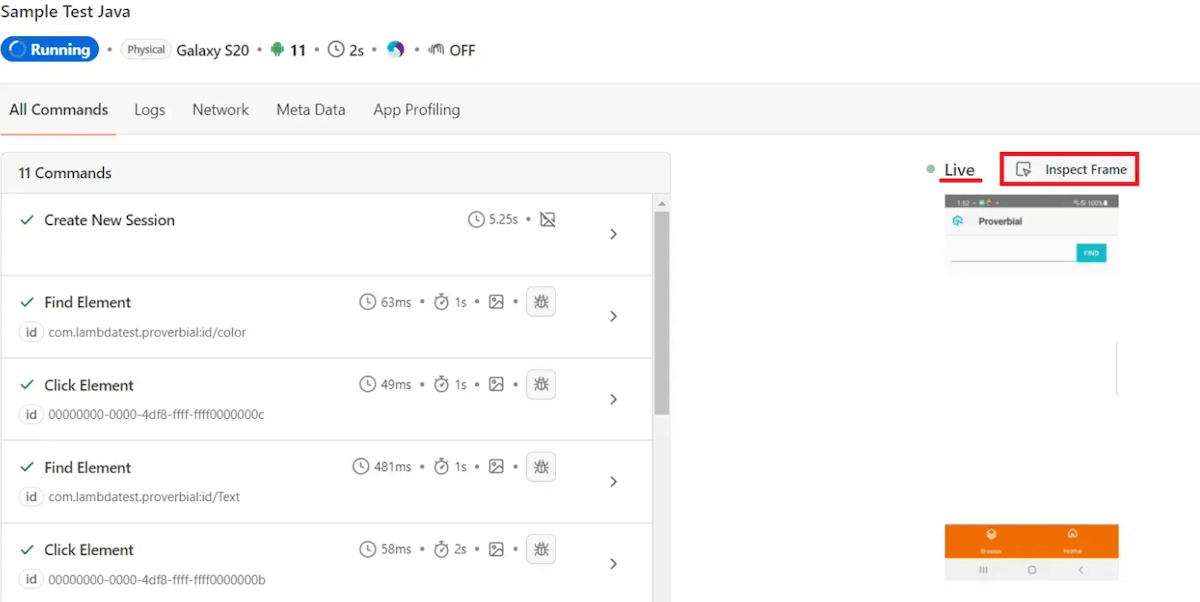Expand the last Click Element entry
1200x602 pixels.
point(613,563)
